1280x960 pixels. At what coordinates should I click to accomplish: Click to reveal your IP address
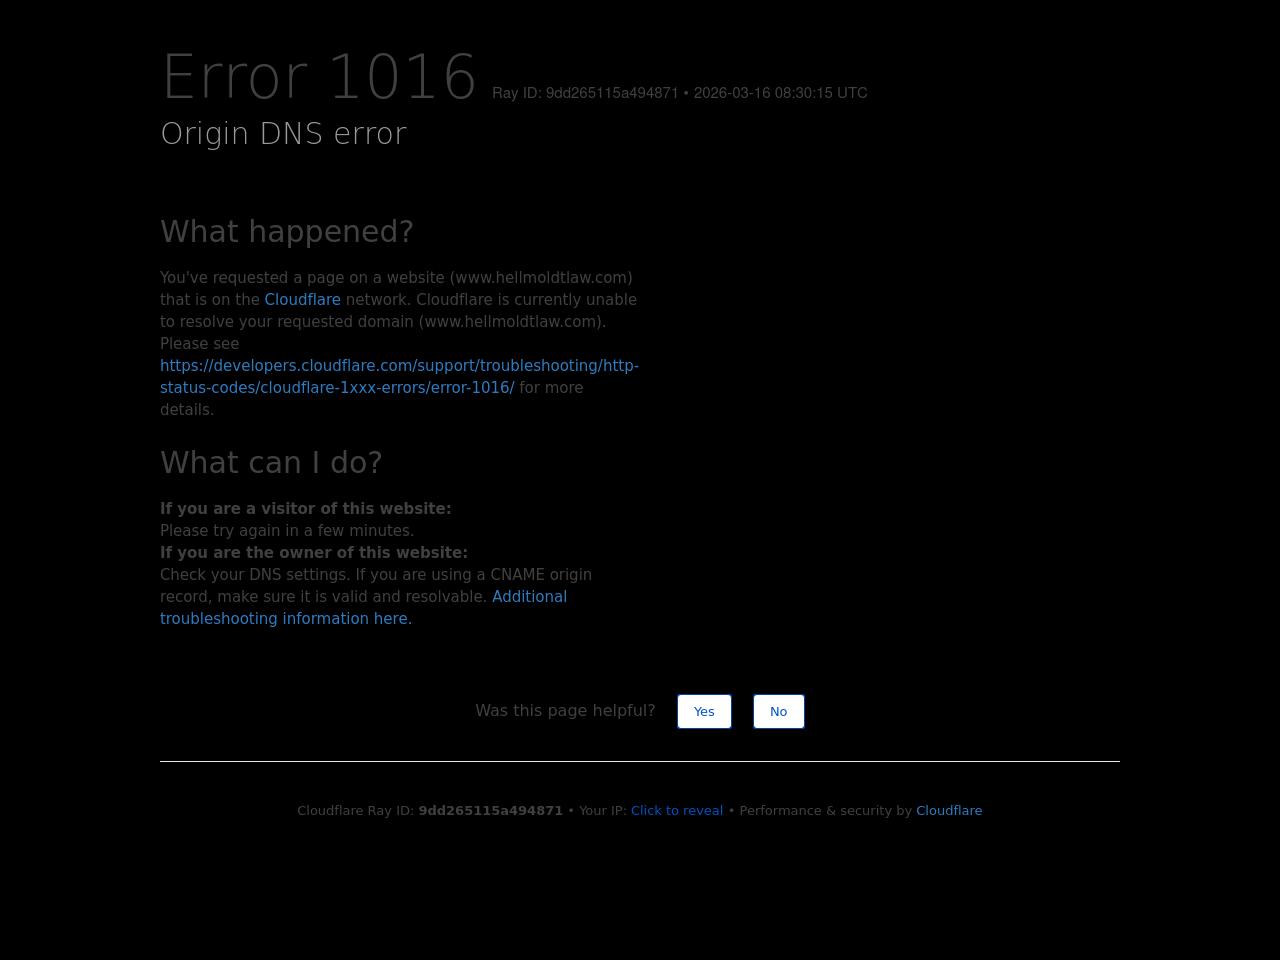pyautogui.click(x=676, y=811)
